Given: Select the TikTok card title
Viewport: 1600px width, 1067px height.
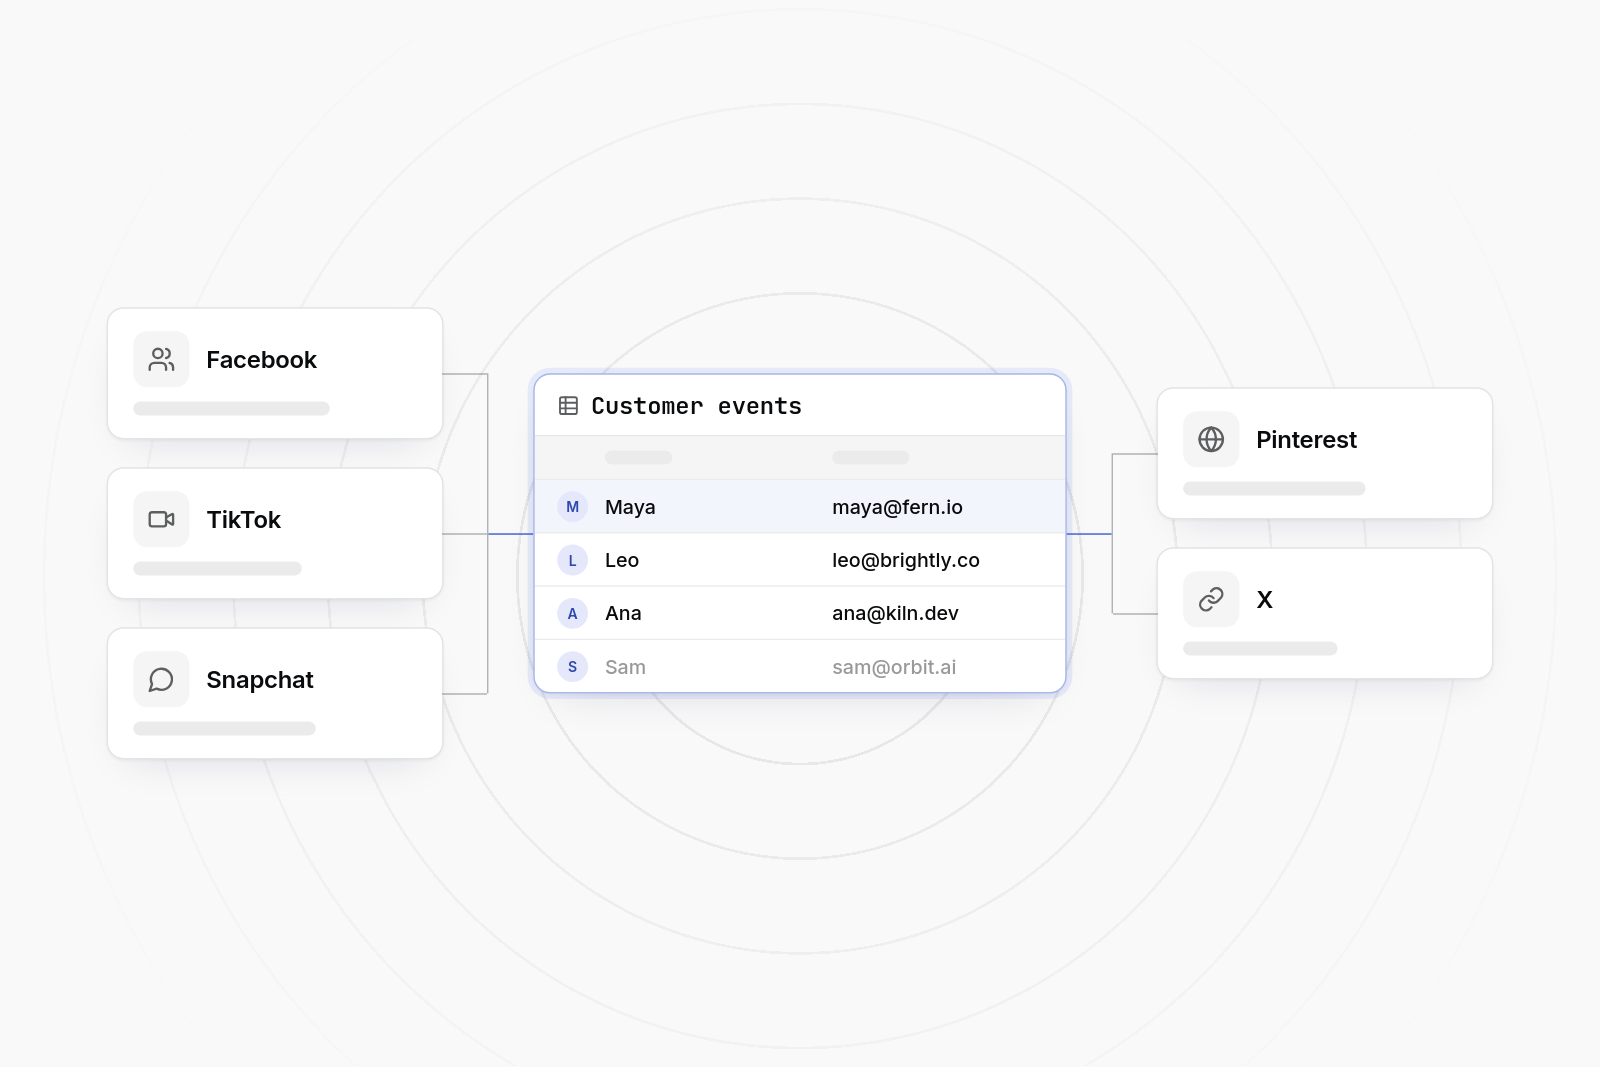Looking at the screenshot, I should tap(243, 520).
